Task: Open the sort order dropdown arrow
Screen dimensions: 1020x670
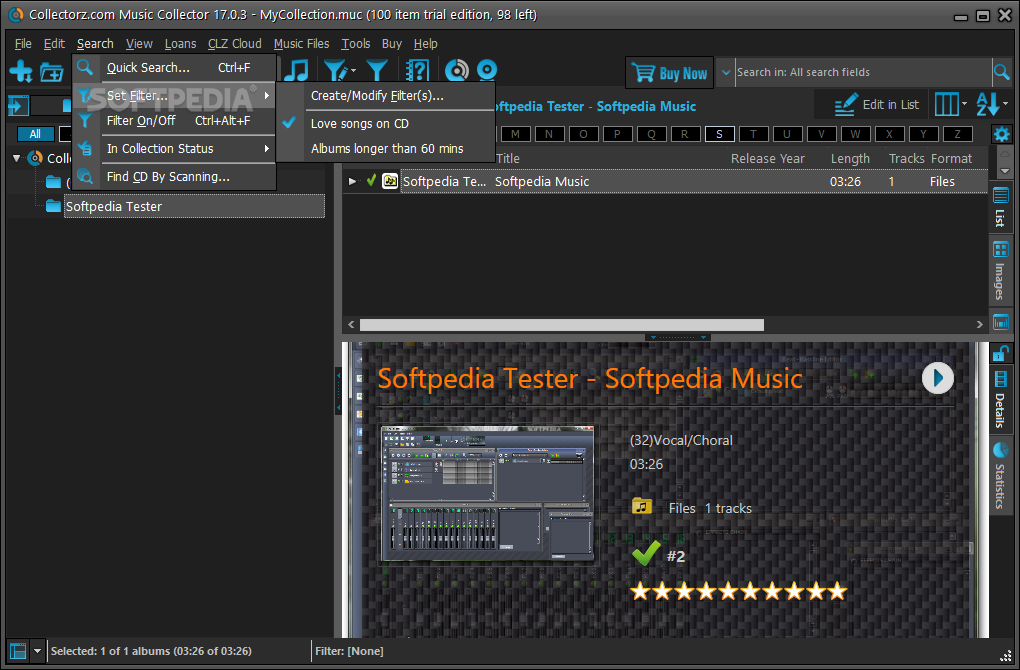Action: point(1006,104)
